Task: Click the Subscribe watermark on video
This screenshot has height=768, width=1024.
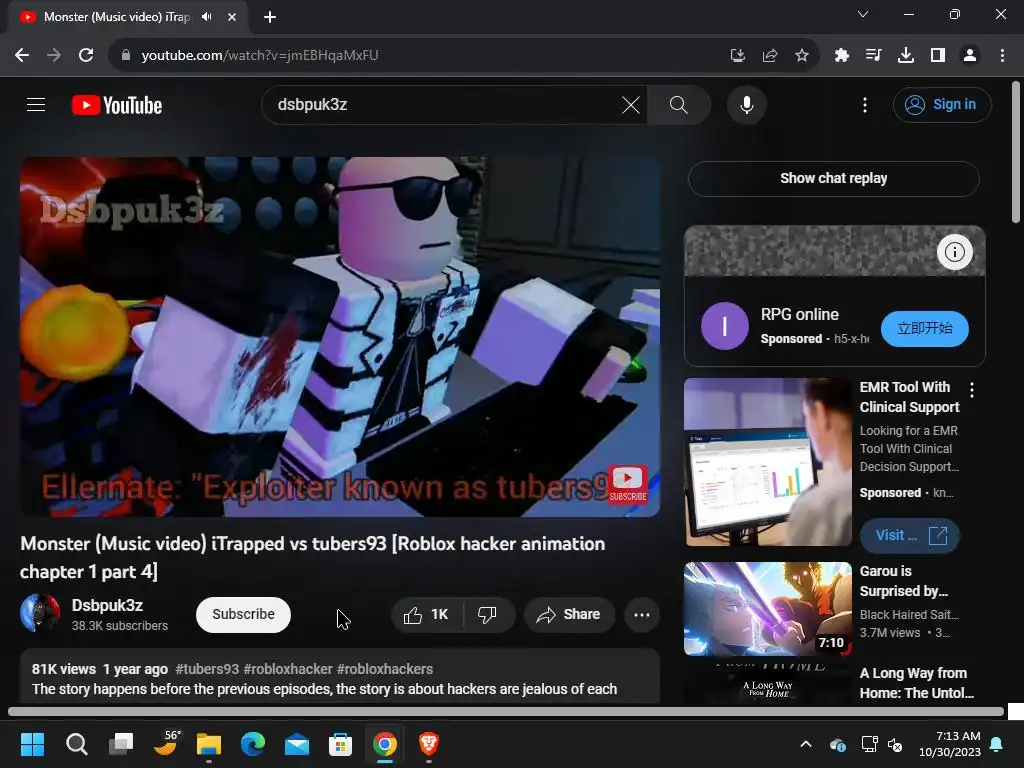Action: [628, 484]
